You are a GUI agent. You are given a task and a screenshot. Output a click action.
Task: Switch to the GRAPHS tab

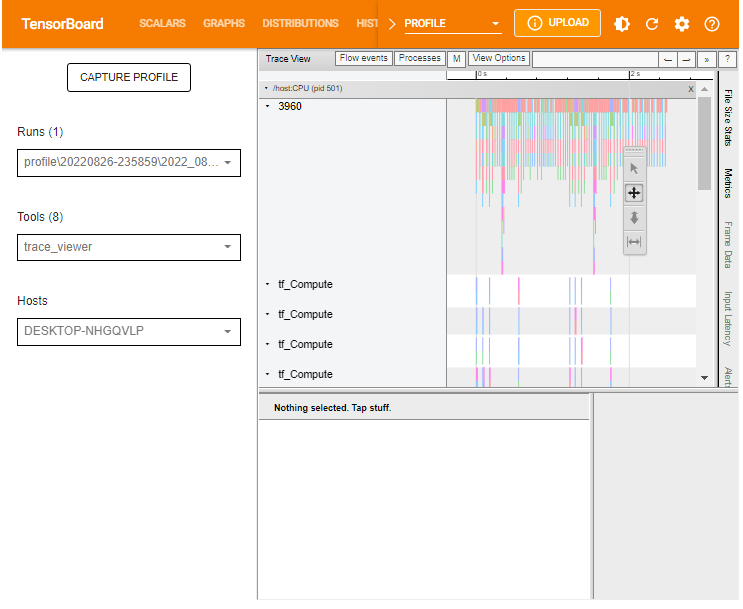tap(224, 23)
